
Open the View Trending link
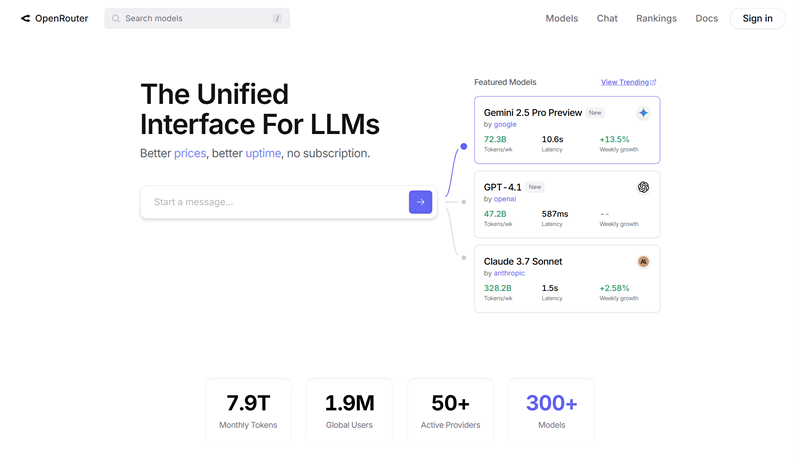coord(624,82)
